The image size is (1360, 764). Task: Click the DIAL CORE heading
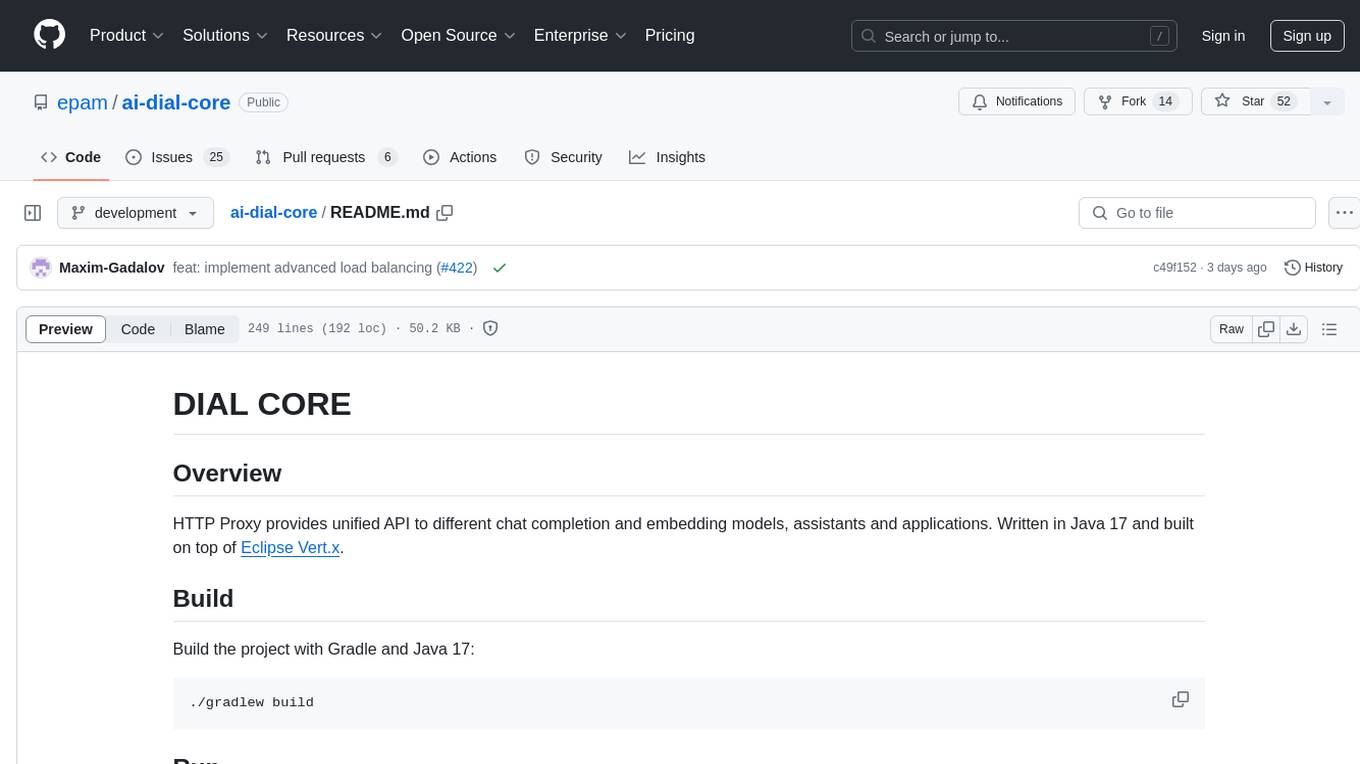262,404
